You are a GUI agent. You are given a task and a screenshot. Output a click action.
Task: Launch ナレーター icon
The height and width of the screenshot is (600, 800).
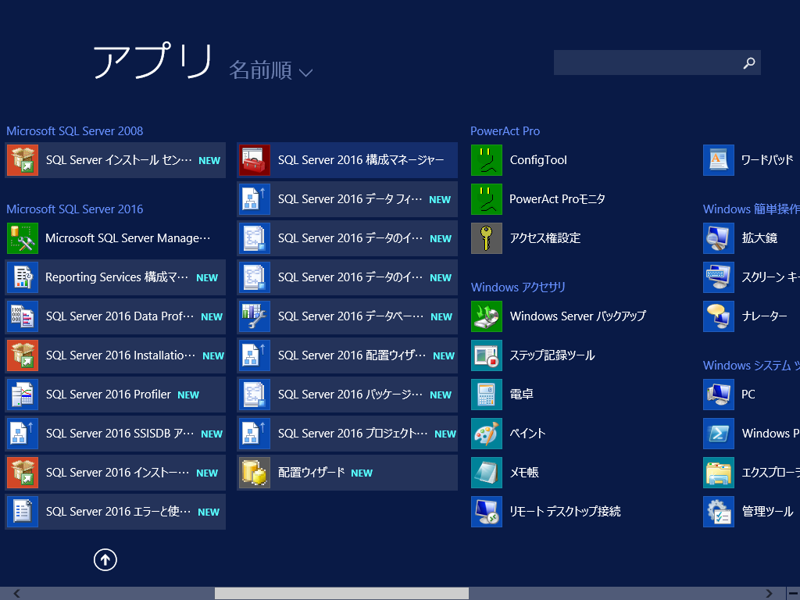click(719, 316)
